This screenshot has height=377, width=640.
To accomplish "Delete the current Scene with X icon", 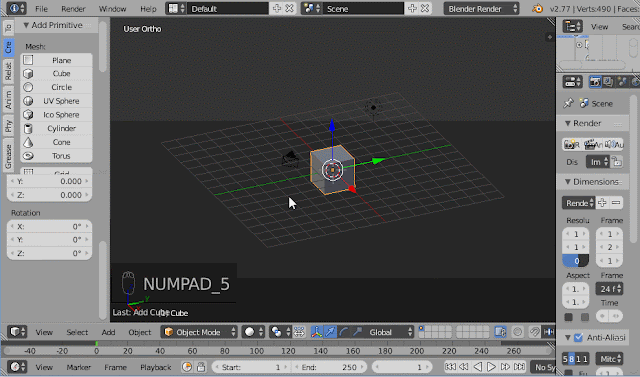I will (x=425, y=9).
